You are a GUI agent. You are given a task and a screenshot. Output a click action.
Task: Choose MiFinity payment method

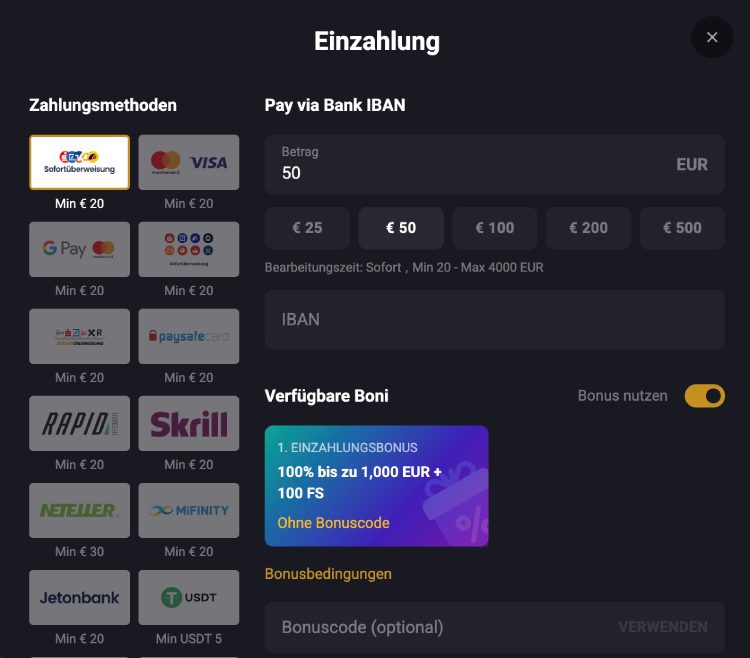(x=188, y=510)
